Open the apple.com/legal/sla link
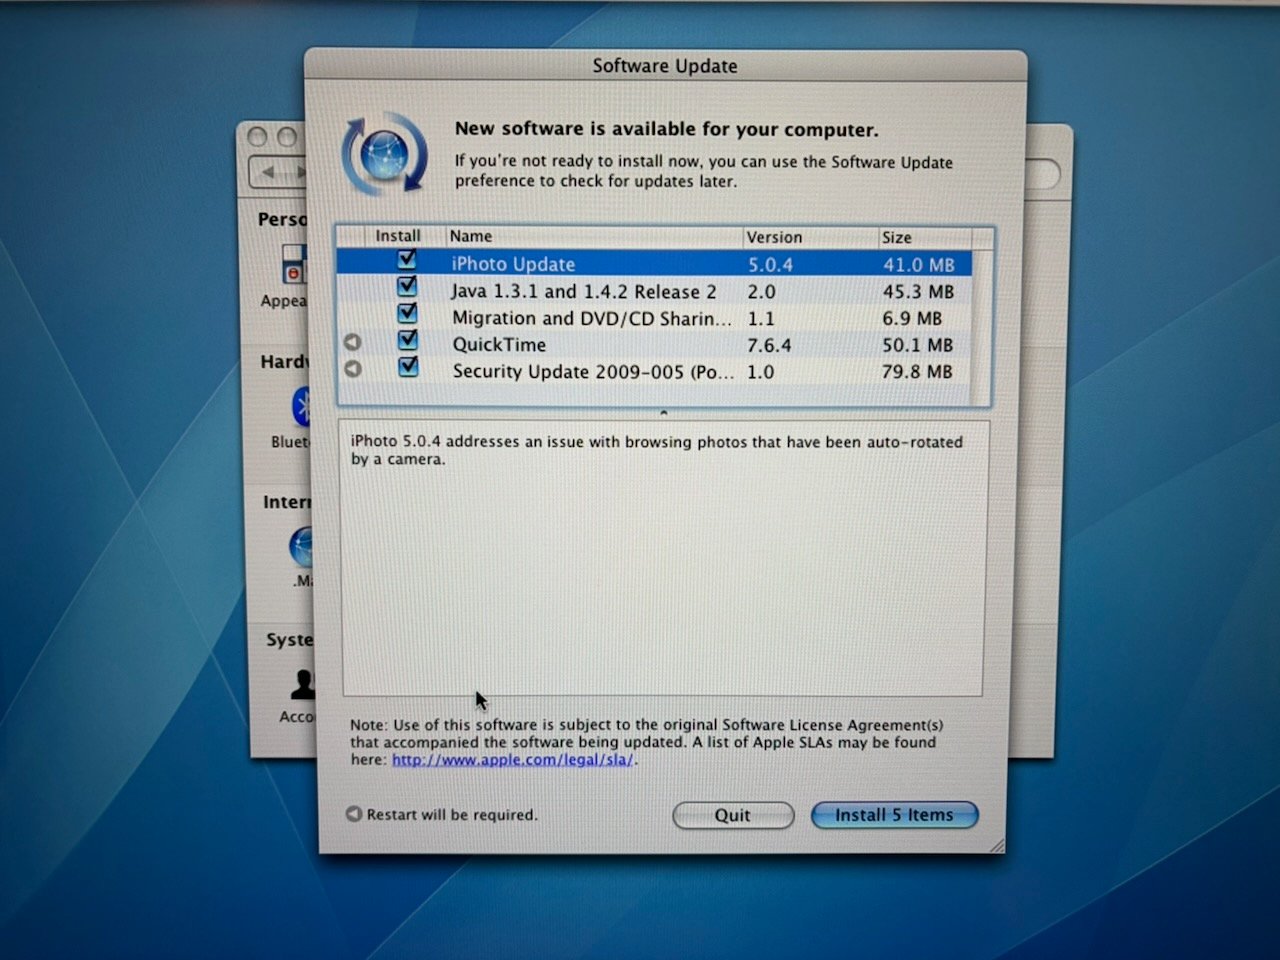The width and height of the screenshot is (1280, 960). point(513,760)
